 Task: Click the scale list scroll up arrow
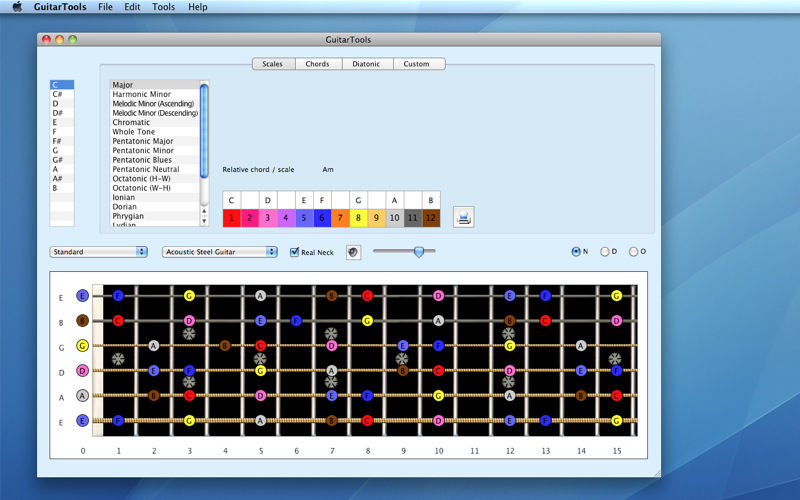point(204,211)
